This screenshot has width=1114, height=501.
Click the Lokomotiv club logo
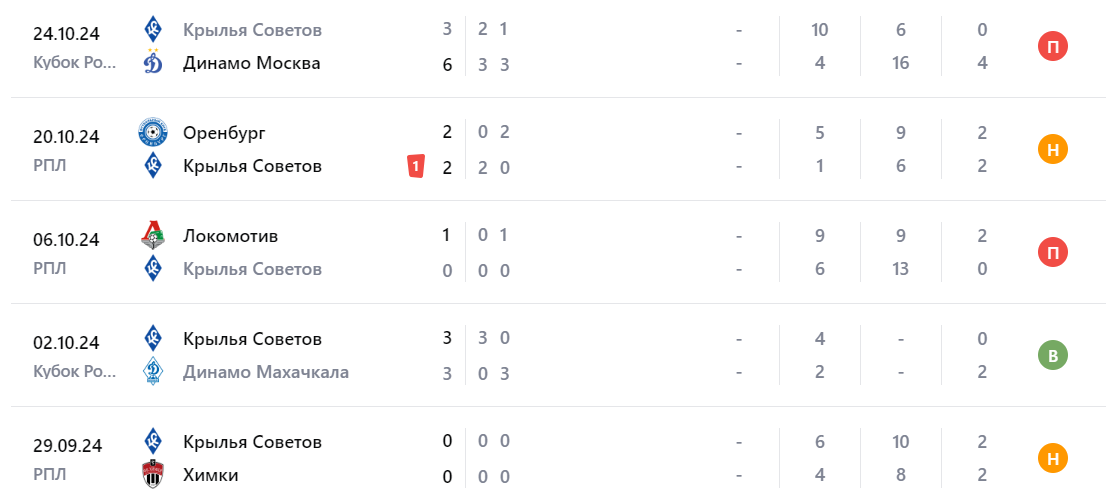pyautogui.click(x=153, y=236)
